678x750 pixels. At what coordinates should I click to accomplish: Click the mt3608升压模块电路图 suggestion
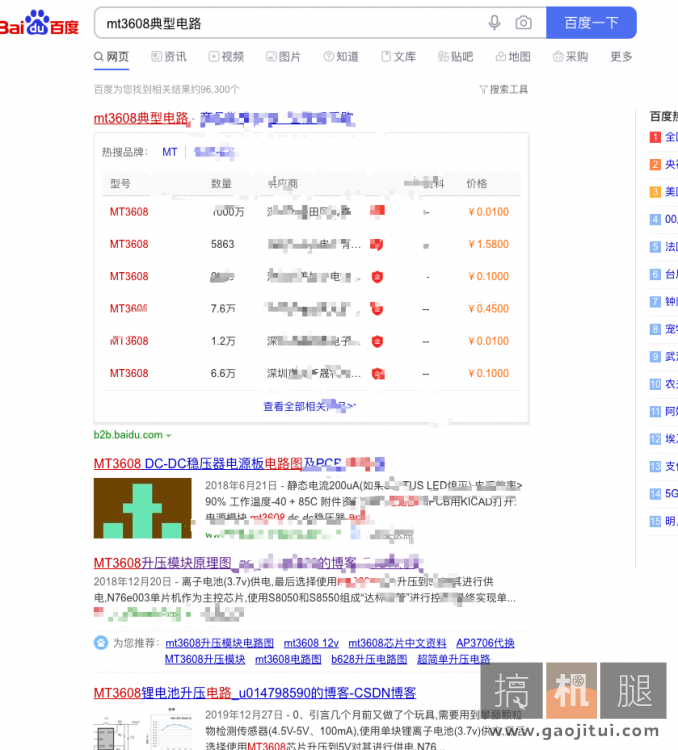coord(220,643)
